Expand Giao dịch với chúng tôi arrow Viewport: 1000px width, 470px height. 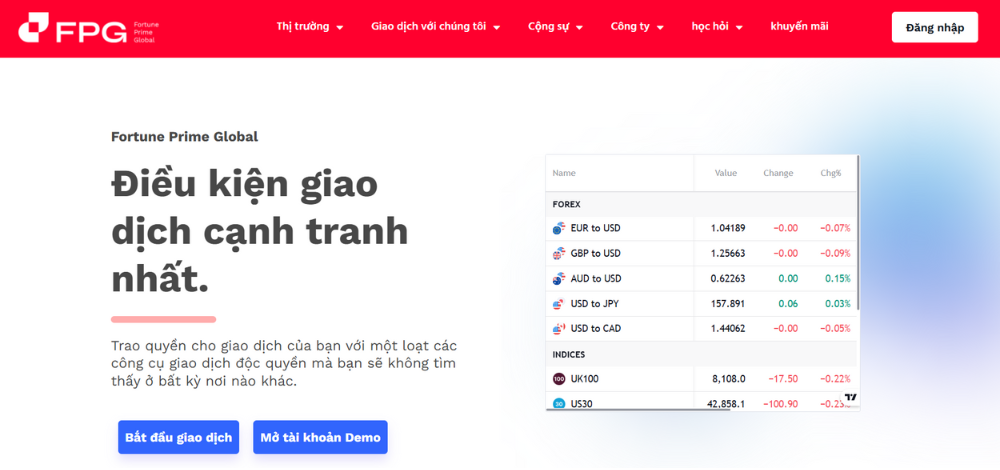pos(496,27)
